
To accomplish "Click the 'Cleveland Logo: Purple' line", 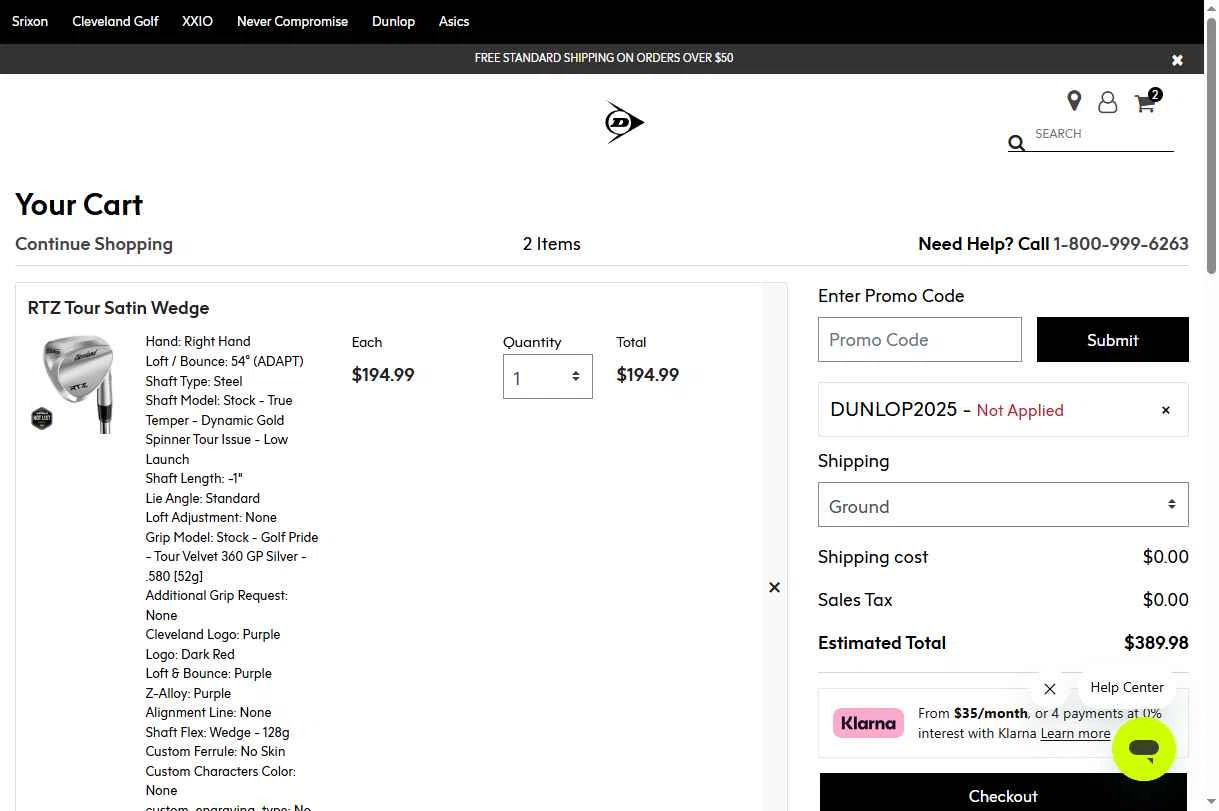I will click(x=213, y=634).
